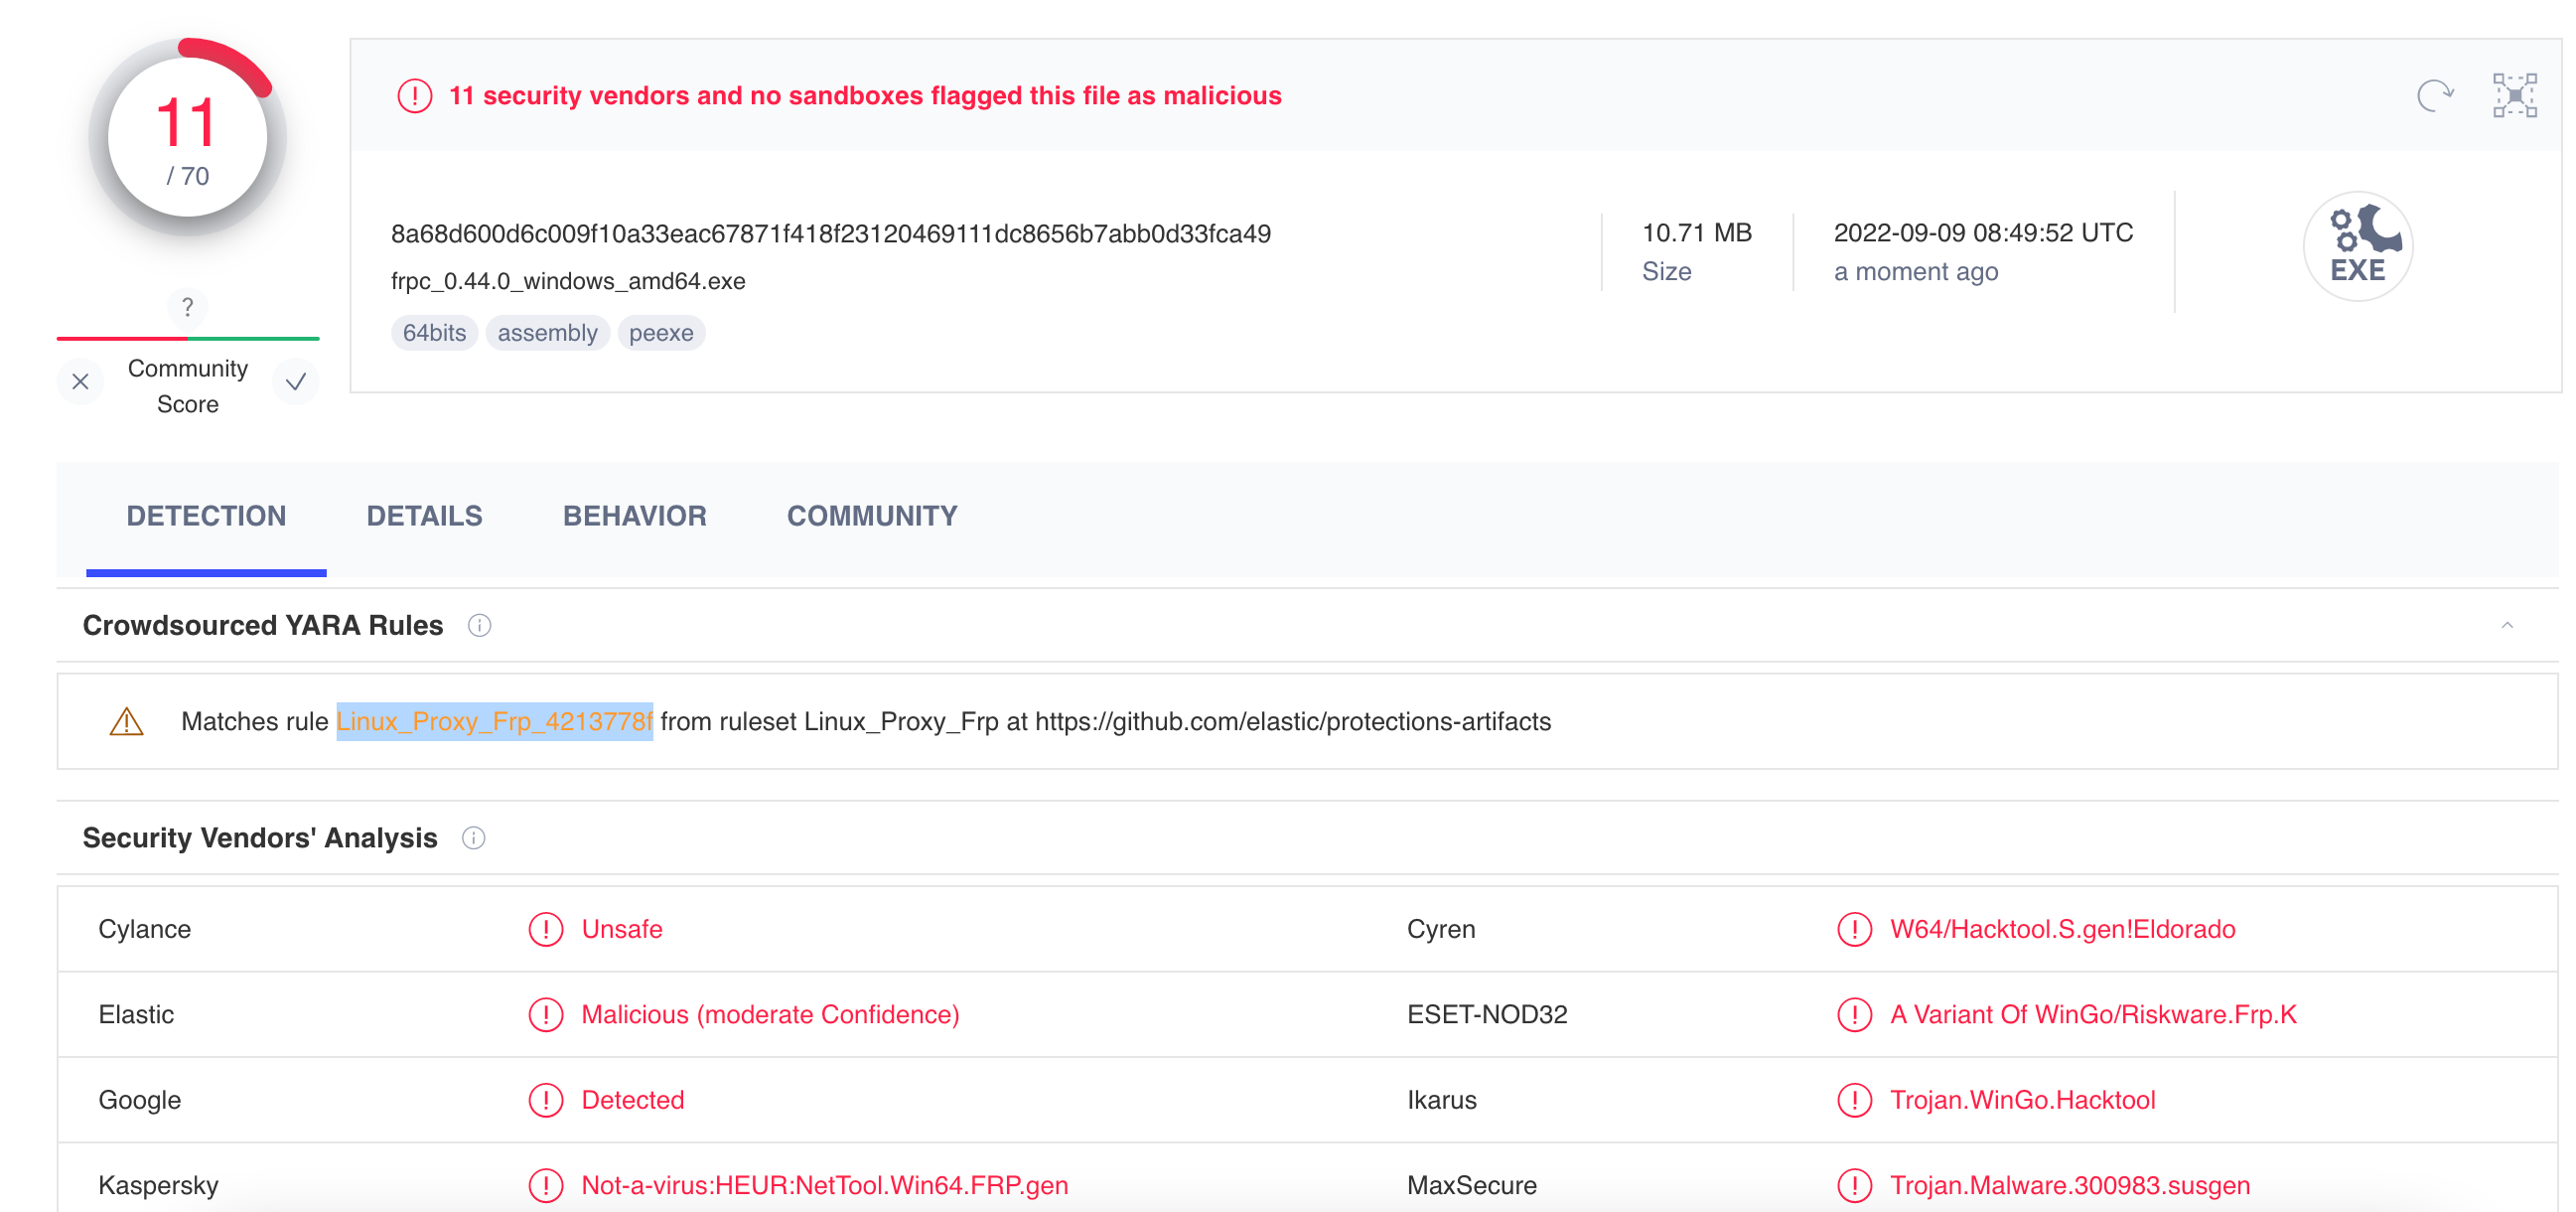Open the similar files graph icon
Viewport: 2576px width, 1212px height.
(x=2513, y=96)
